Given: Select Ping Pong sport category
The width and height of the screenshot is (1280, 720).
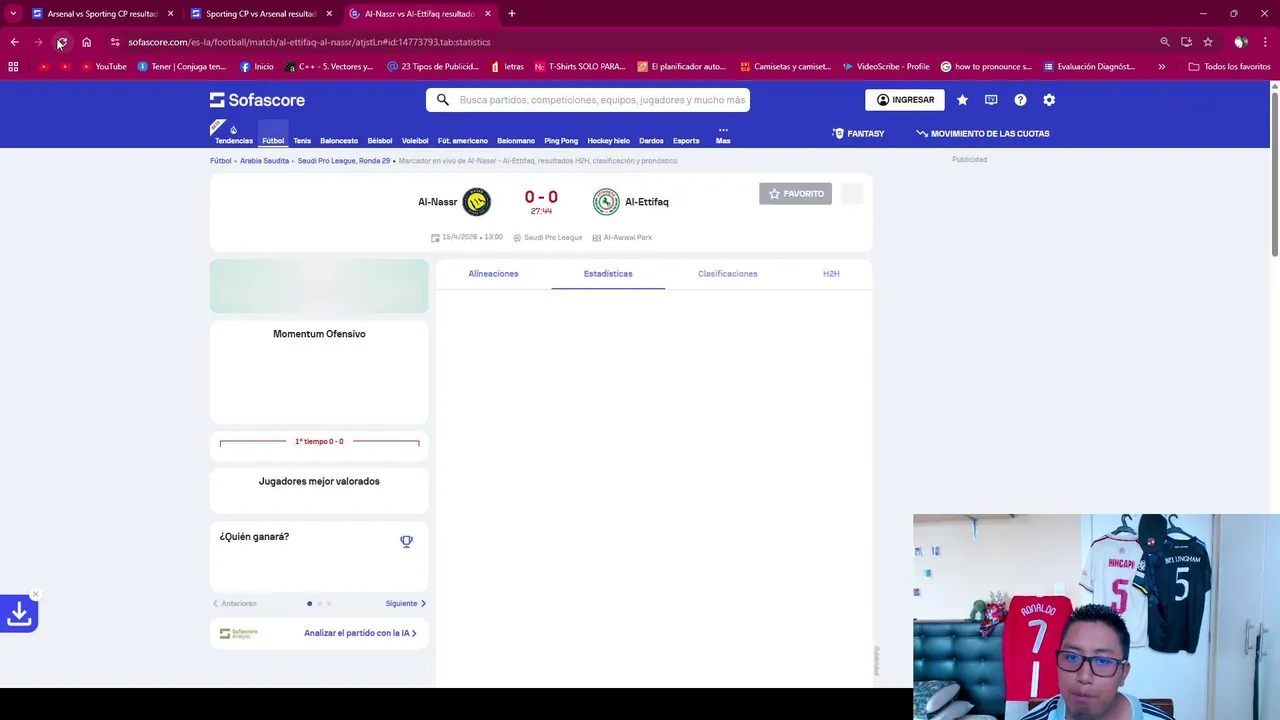Looking at the screenshot, I should coord(561,141).
